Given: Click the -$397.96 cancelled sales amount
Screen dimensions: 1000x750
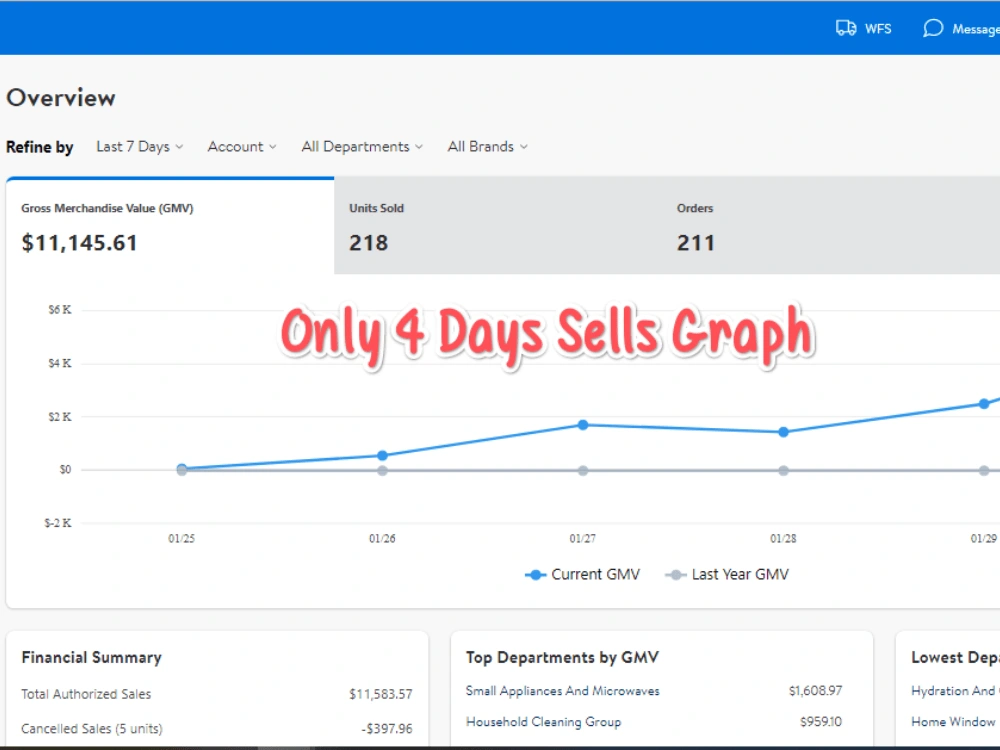Looking at the screenshot, I should [x=387, y=728].
